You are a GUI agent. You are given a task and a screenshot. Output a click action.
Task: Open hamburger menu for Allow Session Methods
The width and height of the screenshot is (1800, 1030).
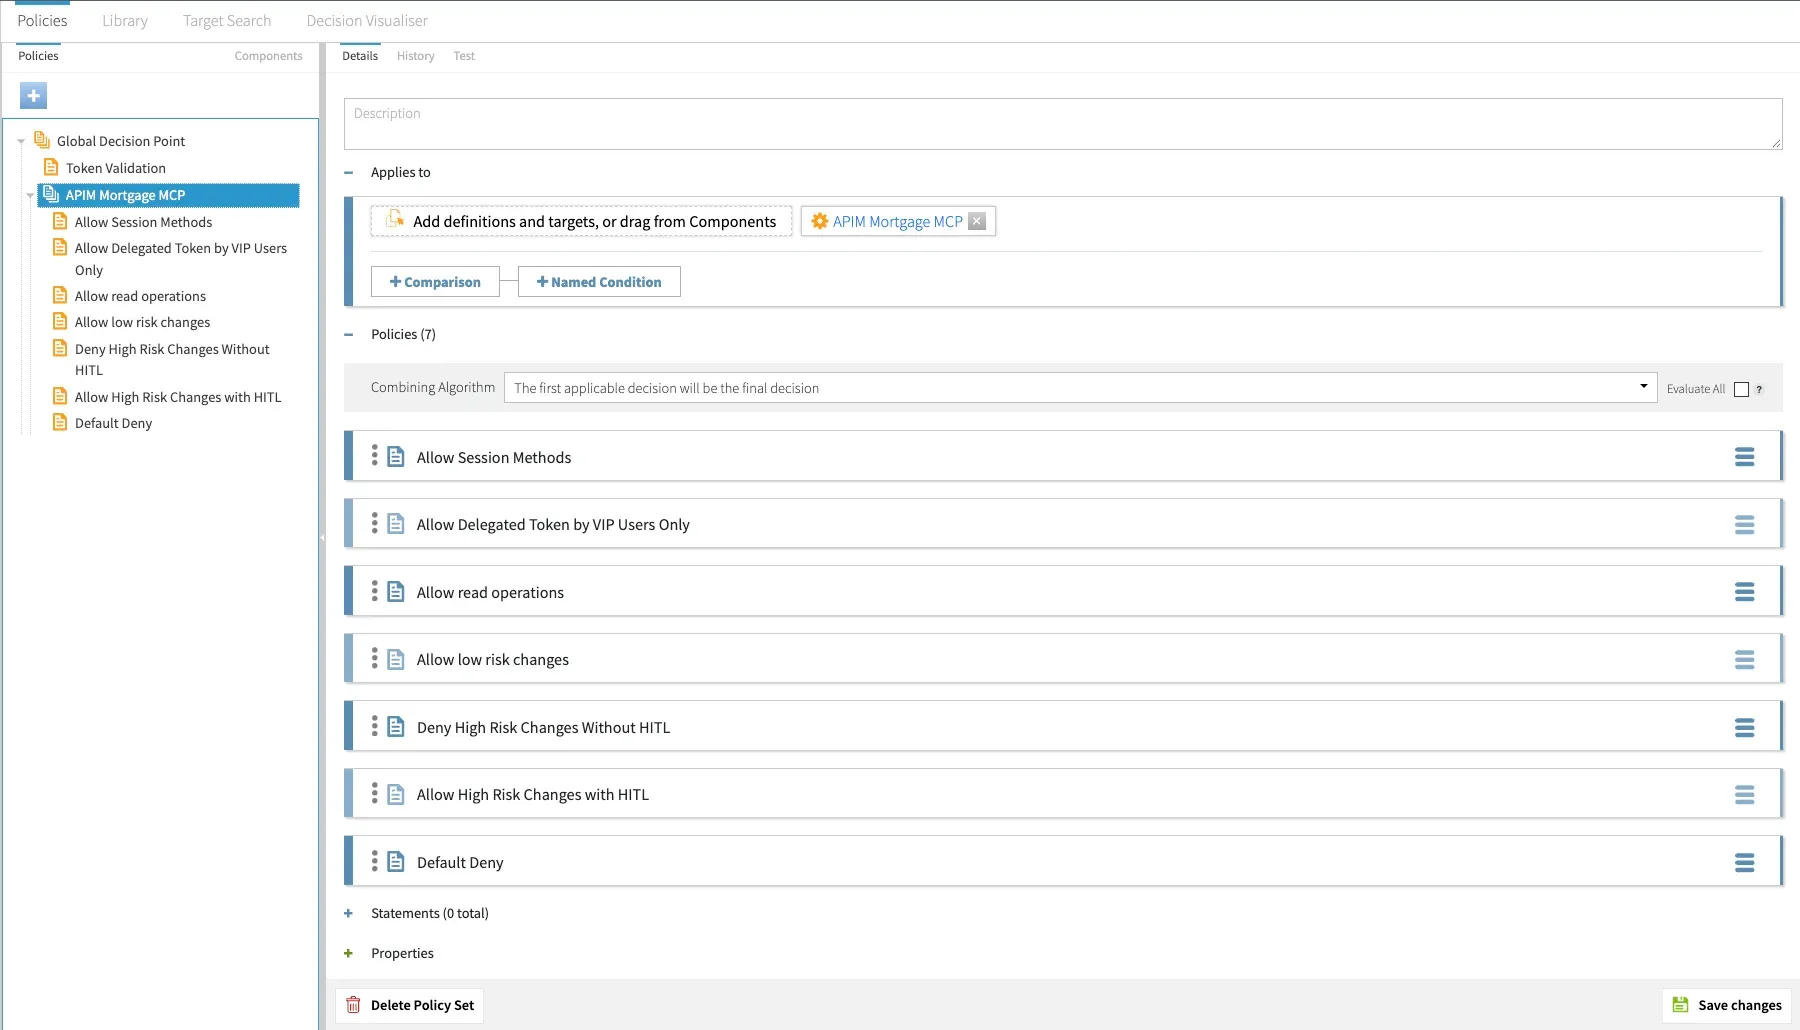[1744, 457]
